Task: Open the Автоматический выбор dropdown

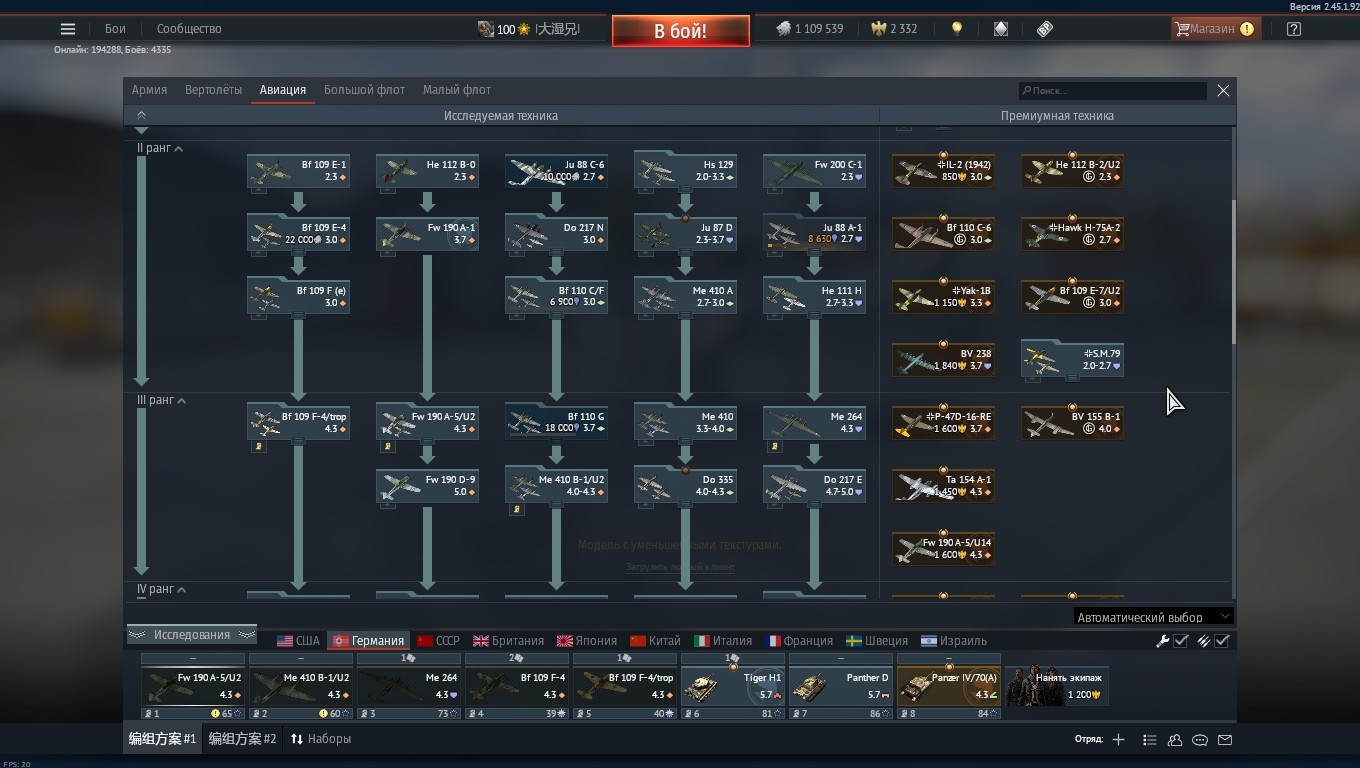Action: [x=1153, y=617]
